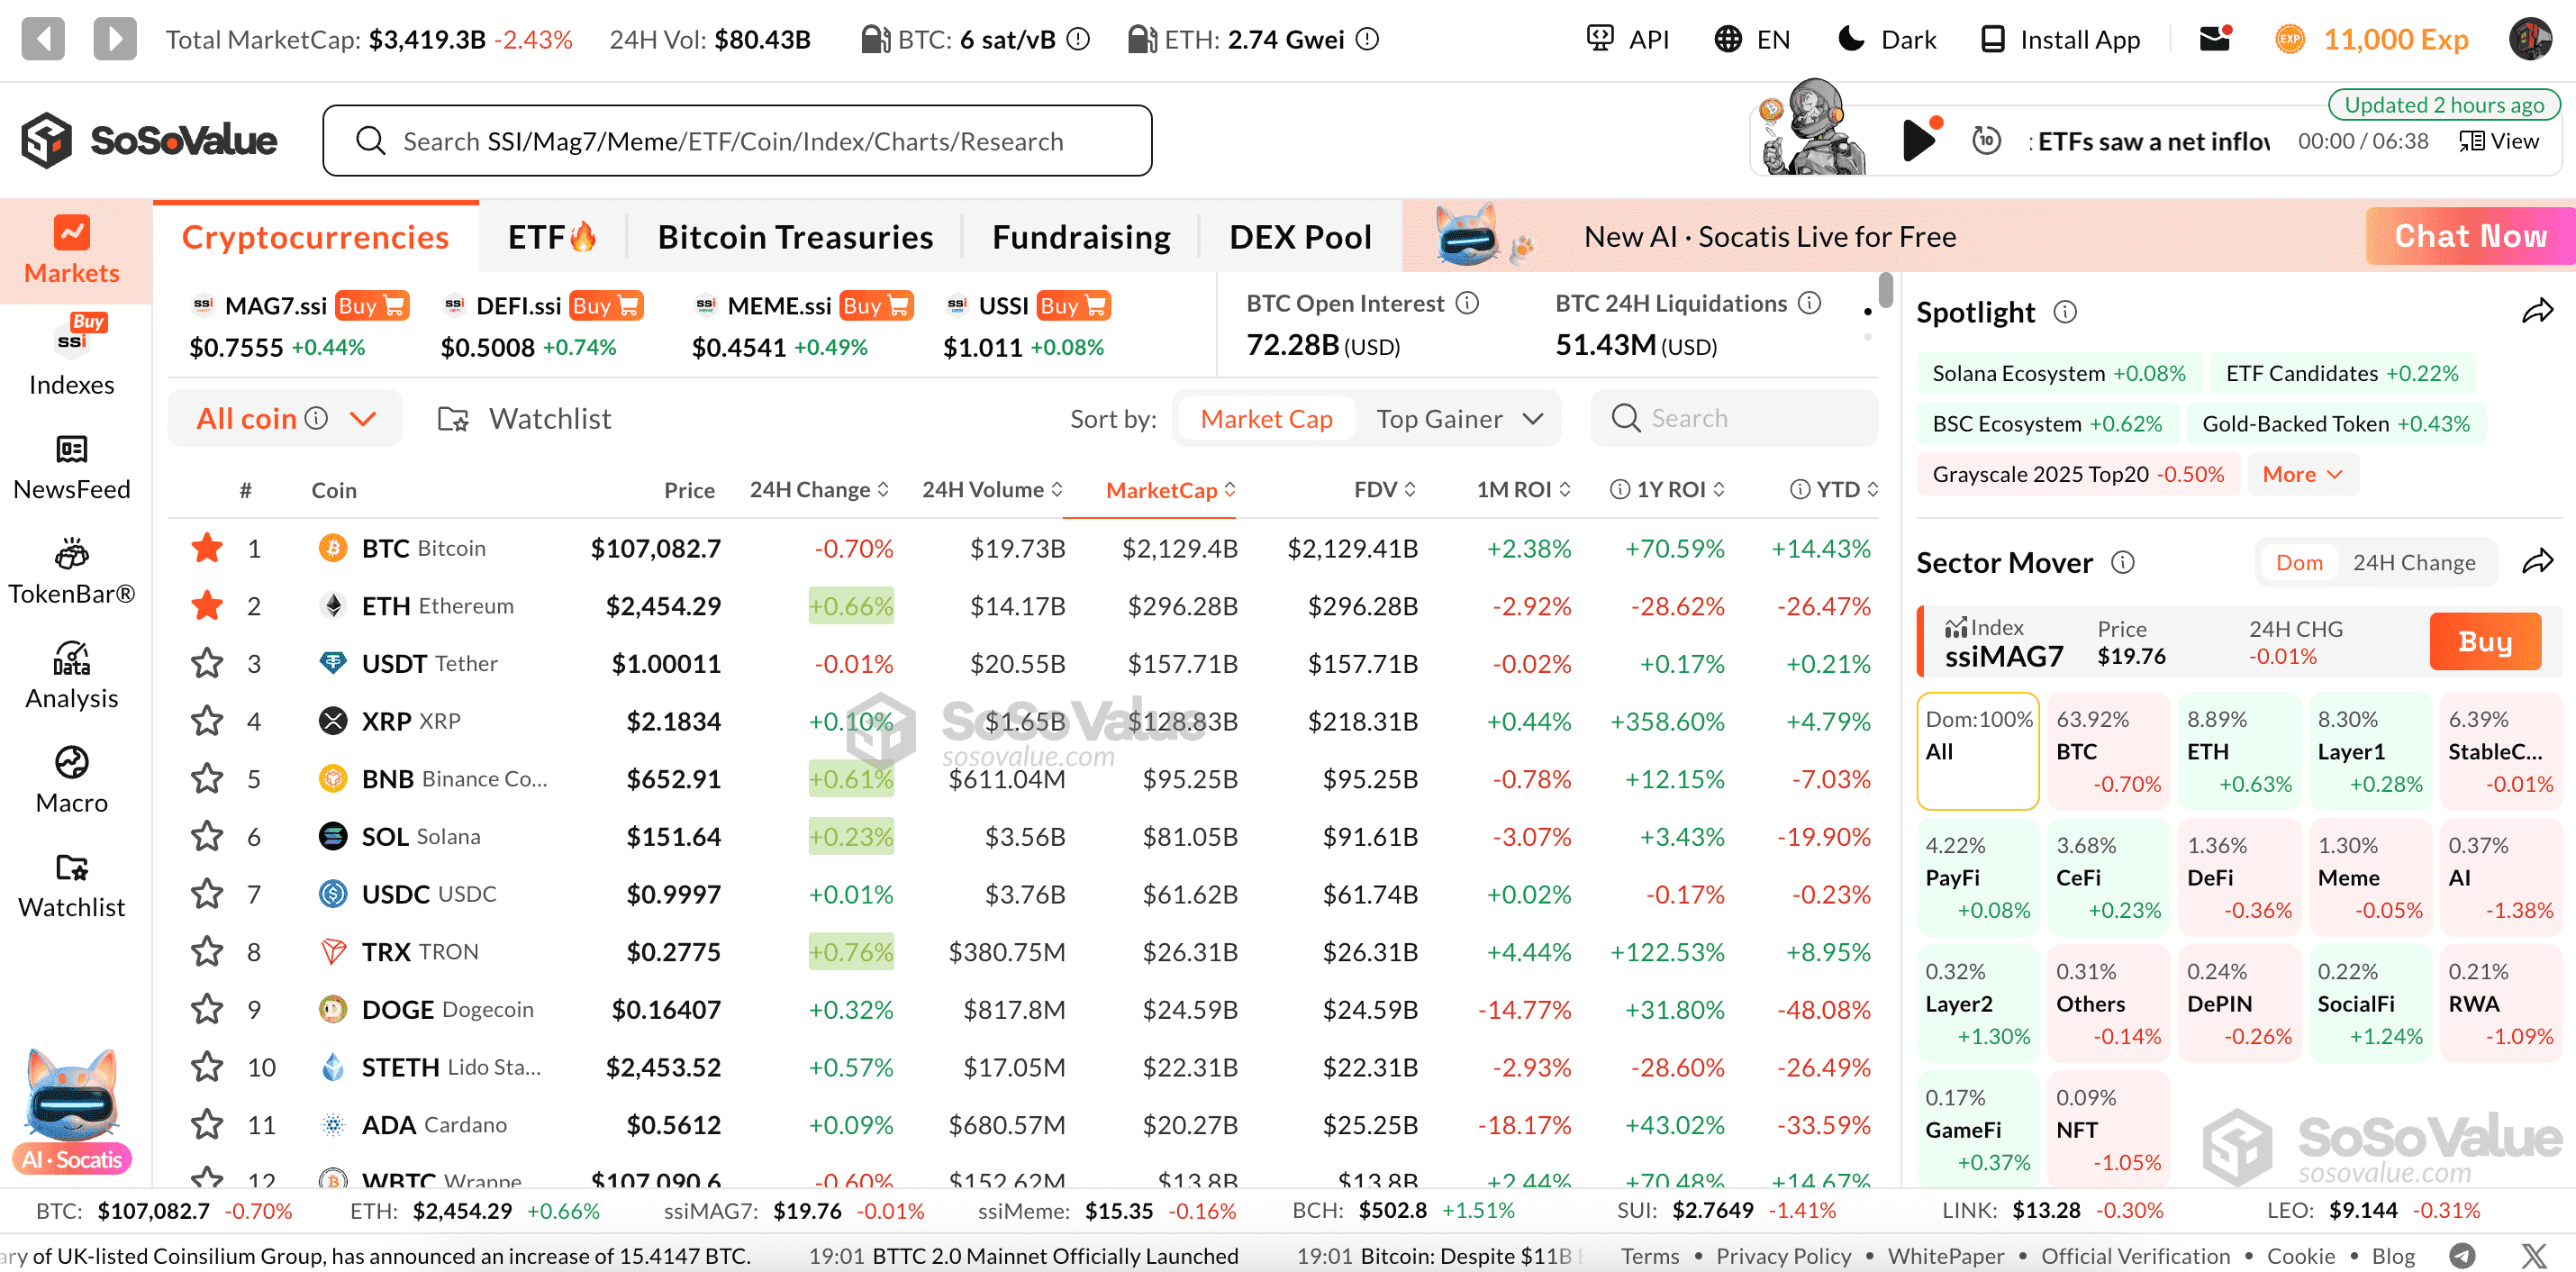2576x1272 pixels.
Task: Switch to the ETF tab
Action: coord(553,237)
